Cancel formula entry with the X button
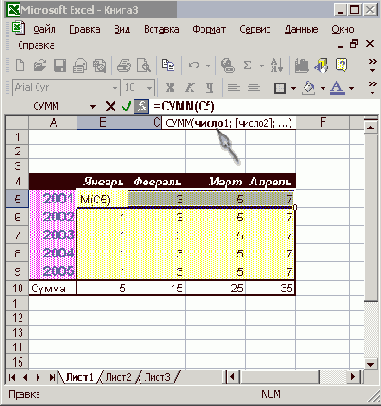Image resolution: width=381 pixels, height=406 pixels. pos(110,107)
